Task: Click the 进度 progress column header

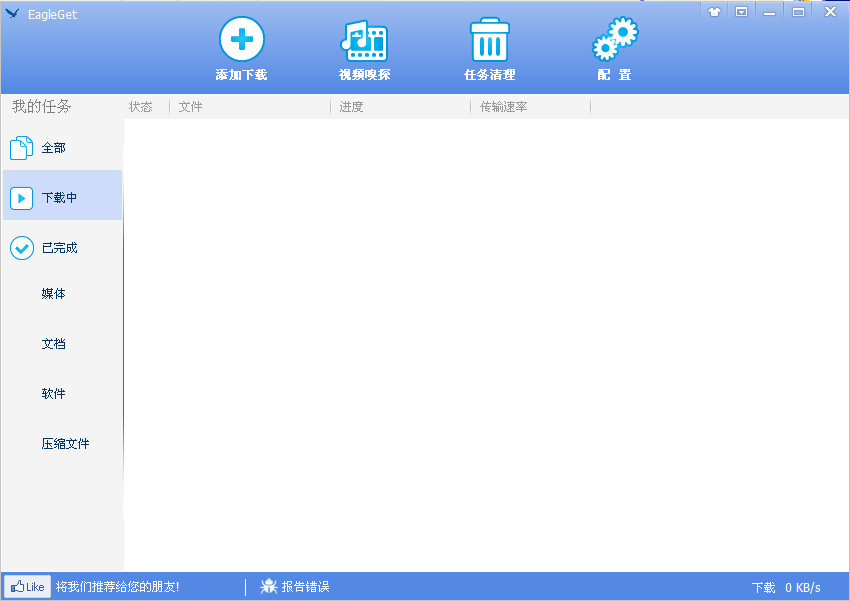Action: coord(350,107)
